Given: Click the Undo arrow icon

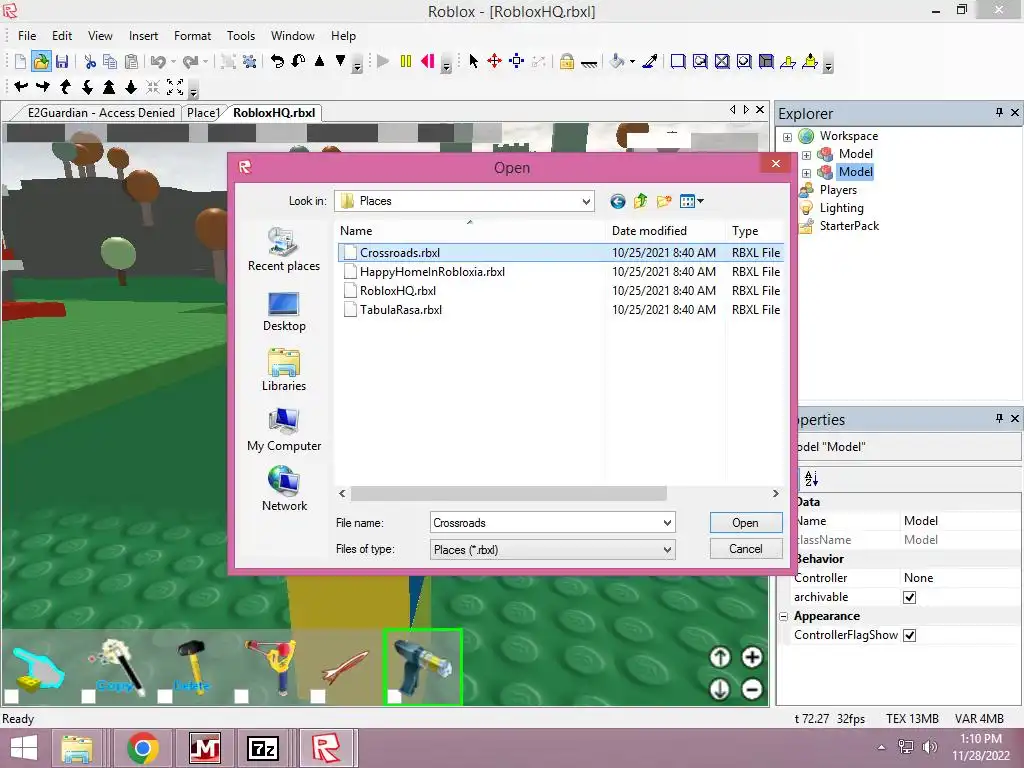Looking at the screenshot, I should tap(157, 61).
